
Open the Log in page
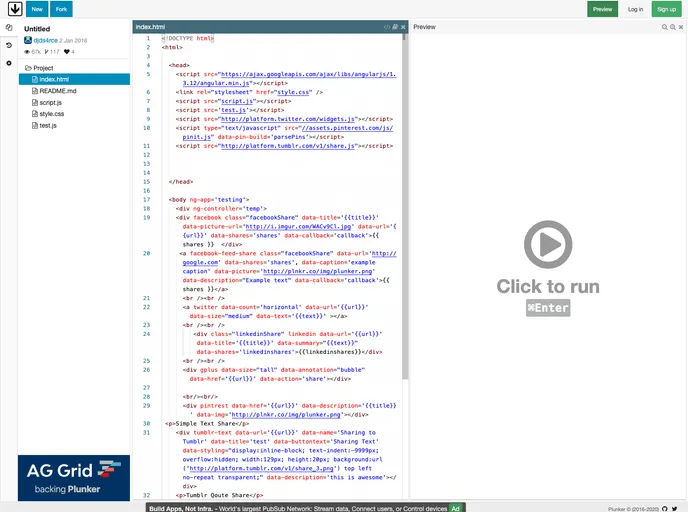click(x=635, y=9)
